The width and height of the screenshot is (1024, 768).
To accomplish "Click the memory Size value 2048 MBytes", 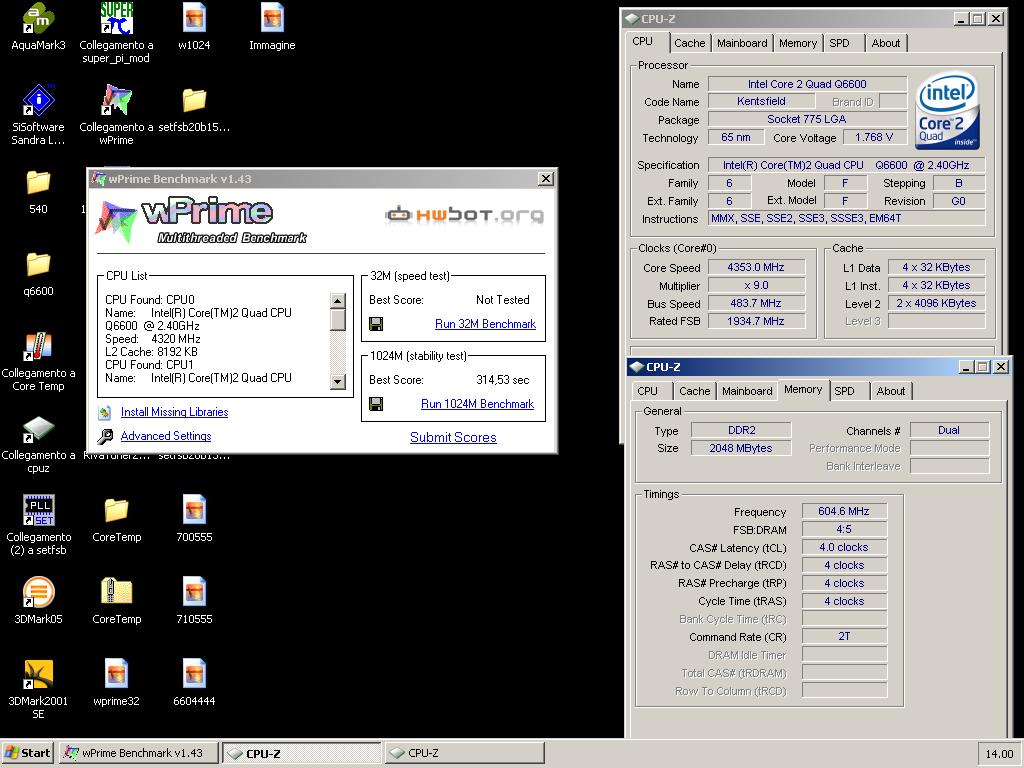I will pos(741,448).
